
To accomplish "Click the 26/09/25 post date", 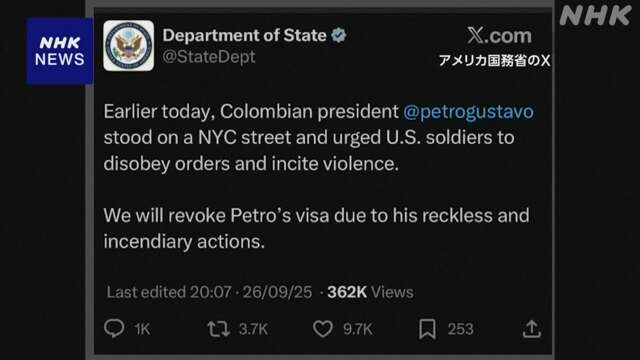I will click(x=277, y=292).
